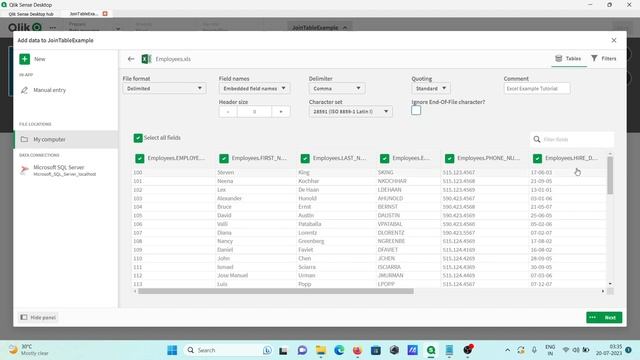The image size is (640, 360).
Task: Toggle Select all fields checkbox
Action: (138, 138)
